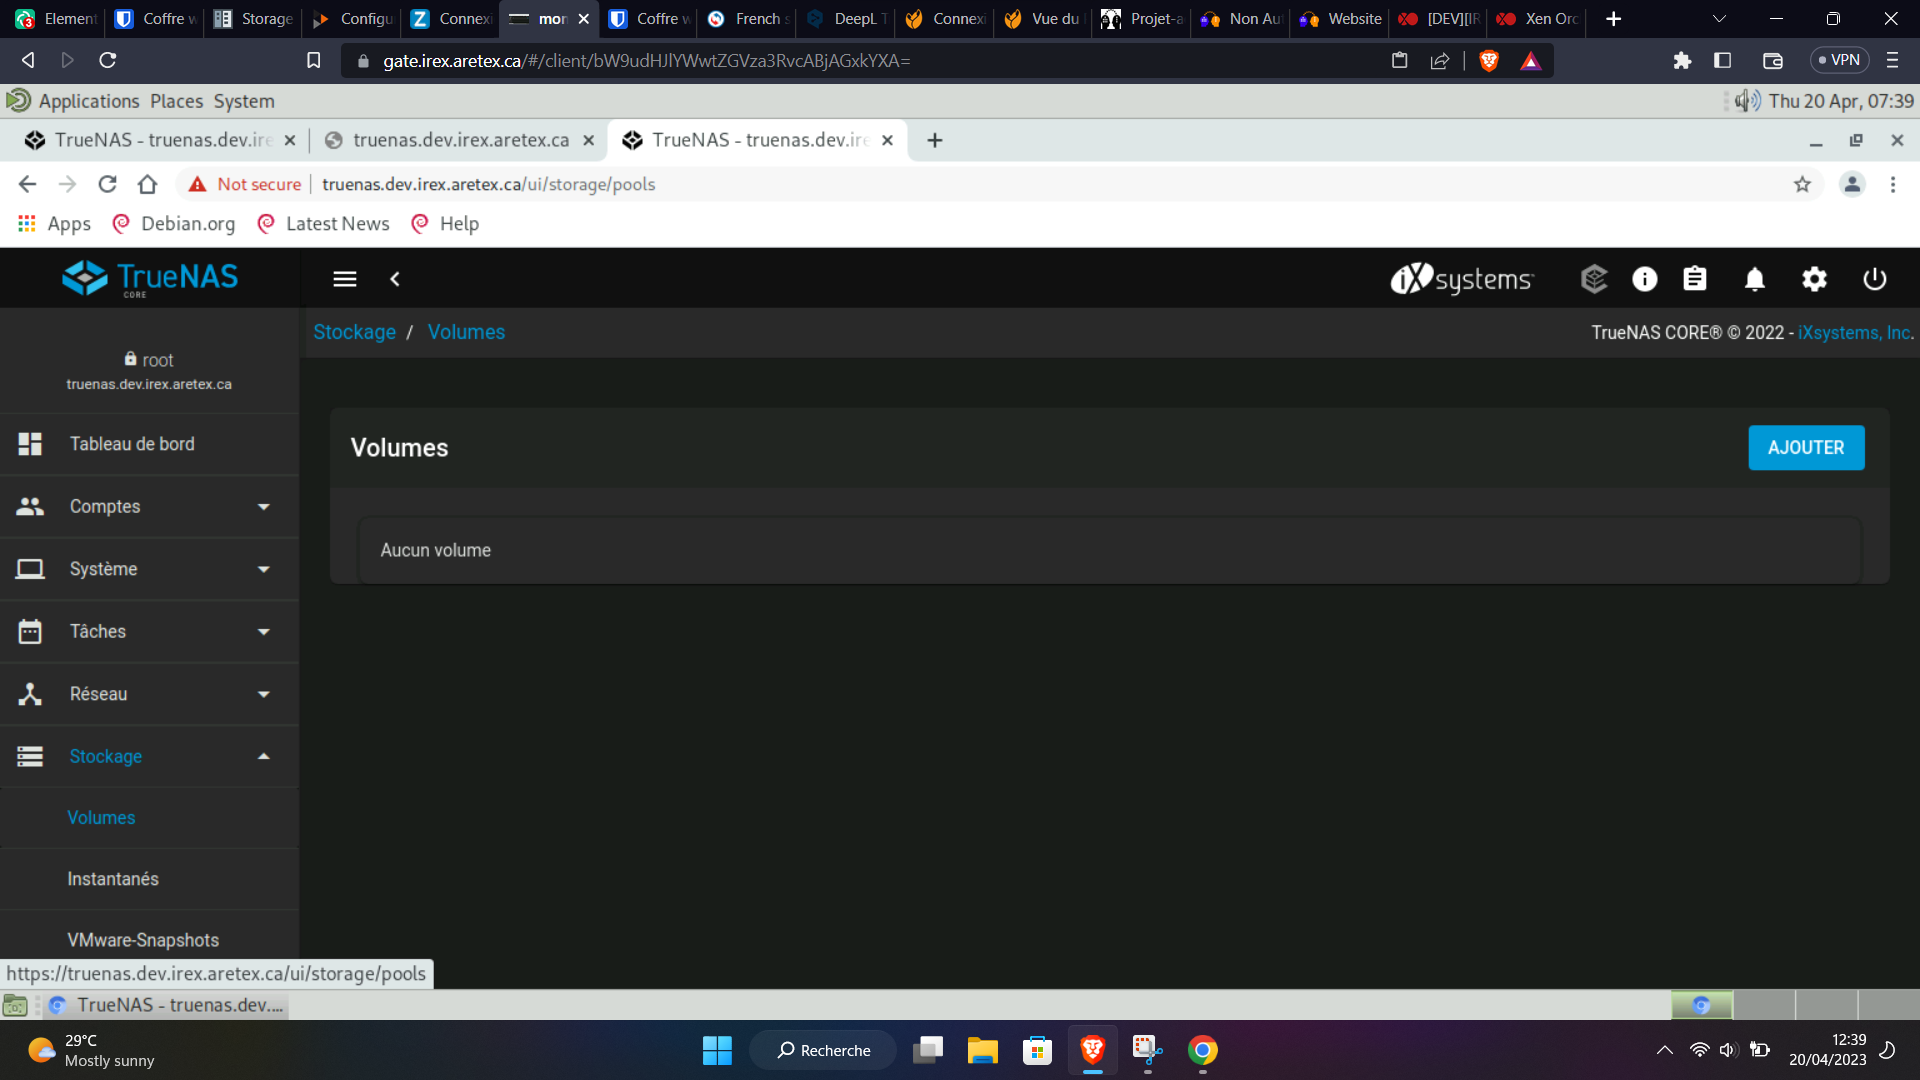Click the VPN indicator in system tray
The height and width of the screenshot is (1080, 1920).
pyautogui.click(x=1844, y=61)
